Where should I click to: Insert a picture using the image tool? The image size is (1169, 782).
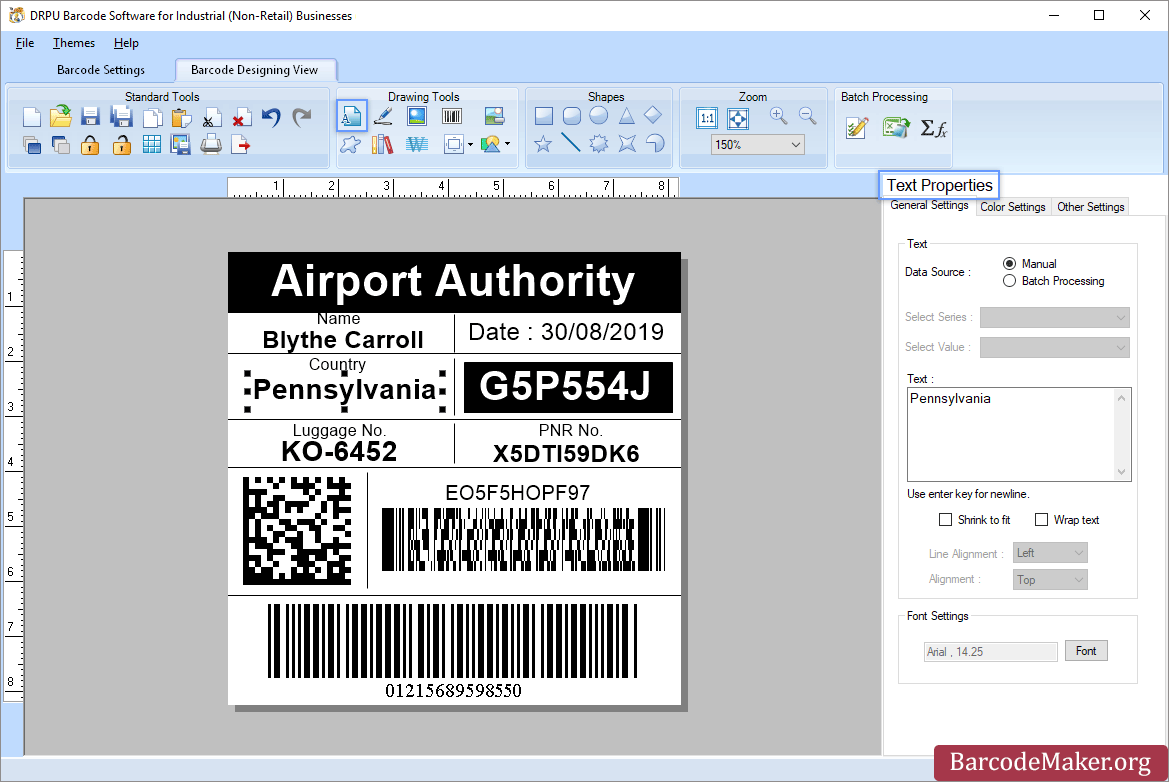(x=417, y=116)
